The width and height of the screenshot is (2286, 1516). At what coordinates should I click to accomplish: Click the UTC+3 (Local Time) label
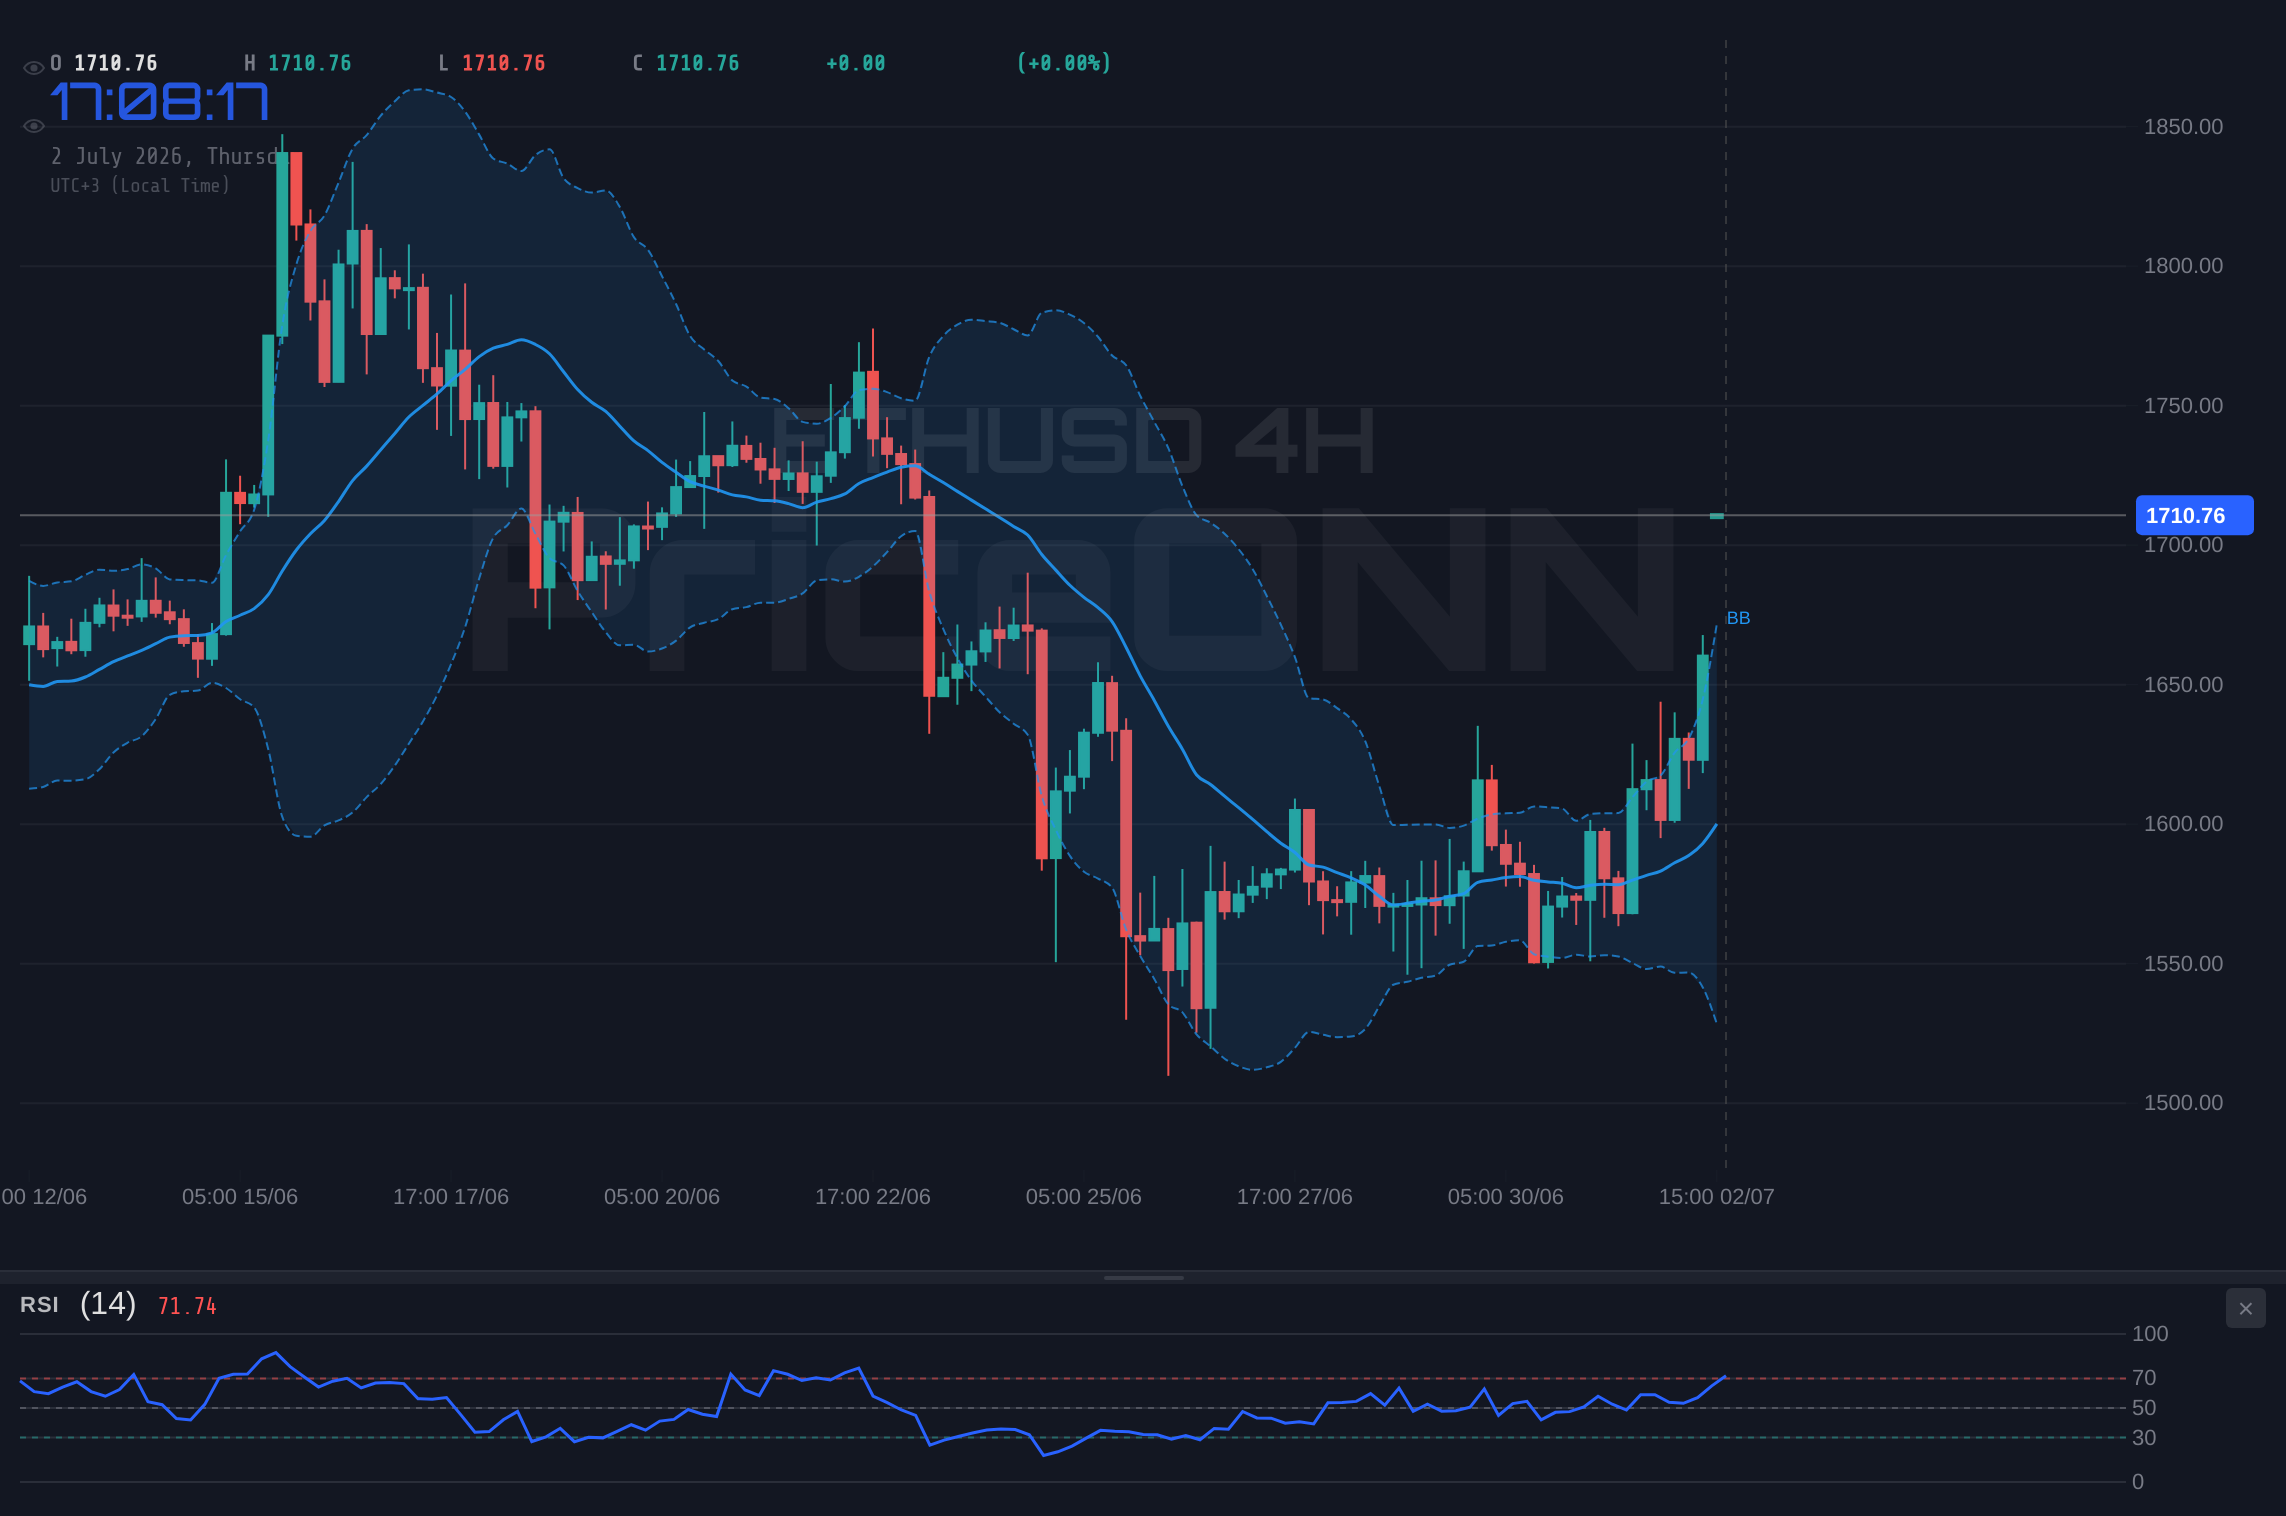point(140,185)
